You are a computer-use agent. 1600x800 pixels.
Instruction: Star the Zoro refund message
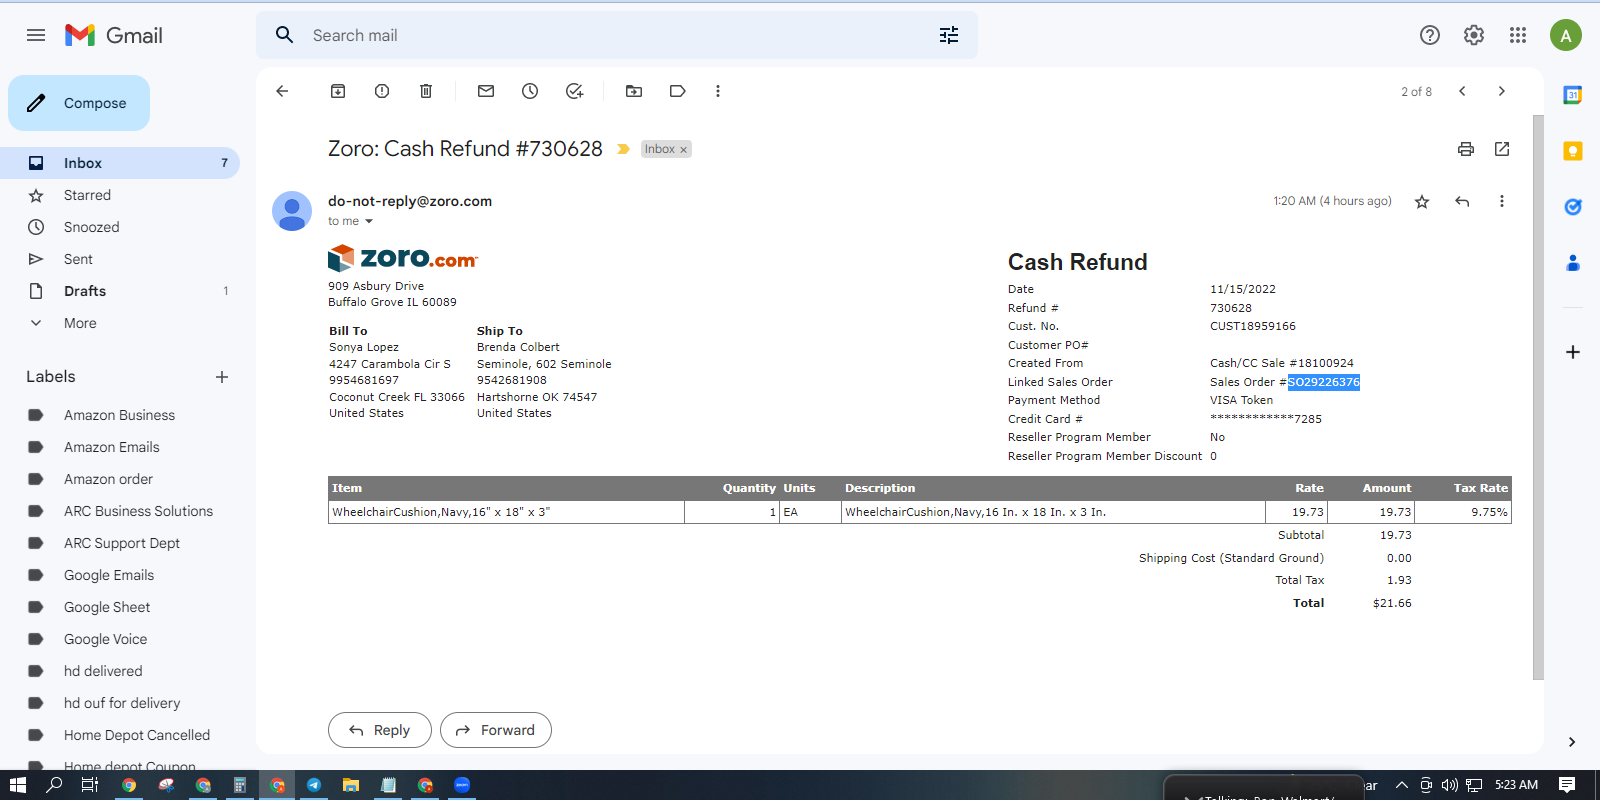pos(1422,202)
